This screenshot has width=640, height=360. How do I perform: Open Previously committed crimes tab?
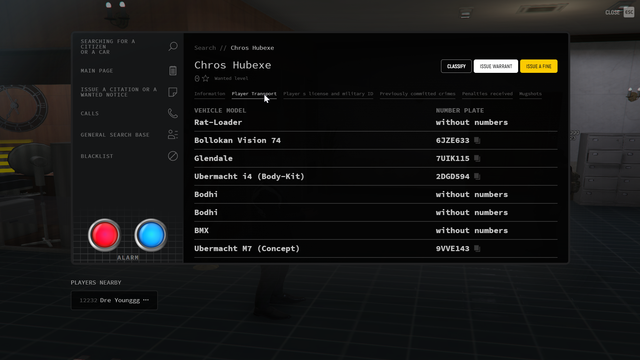417,94
